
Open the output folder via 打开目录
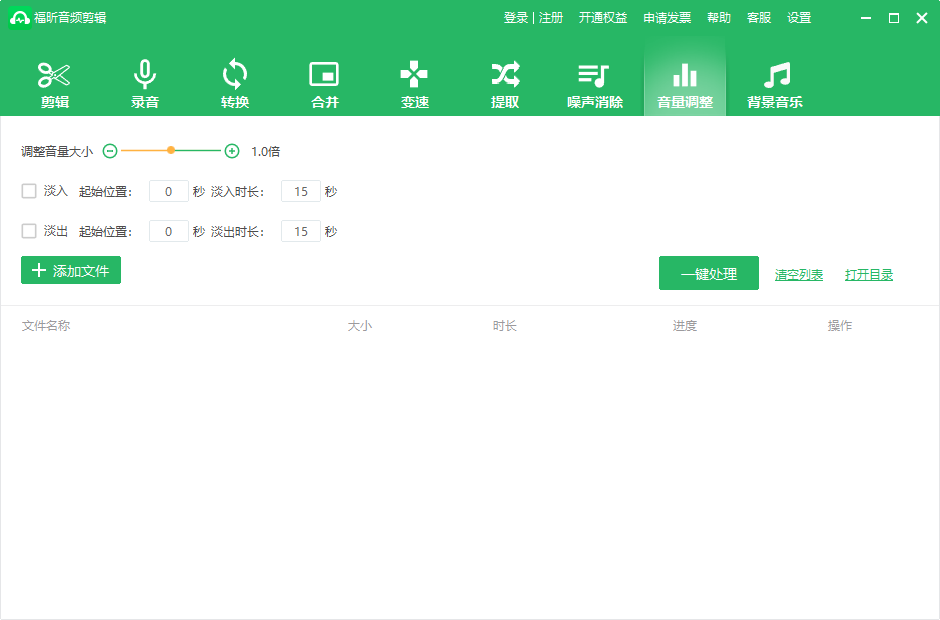click(868, 273)
